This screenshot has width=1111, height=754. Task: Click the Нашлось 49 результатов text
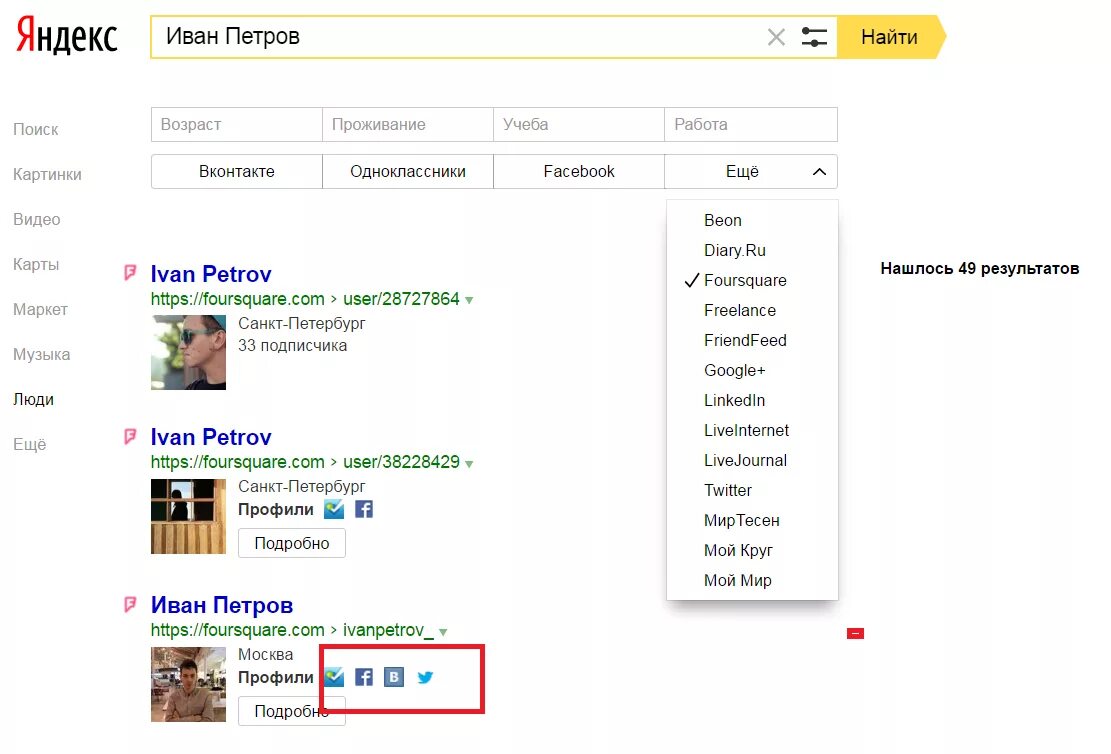(x=980, y=269)
